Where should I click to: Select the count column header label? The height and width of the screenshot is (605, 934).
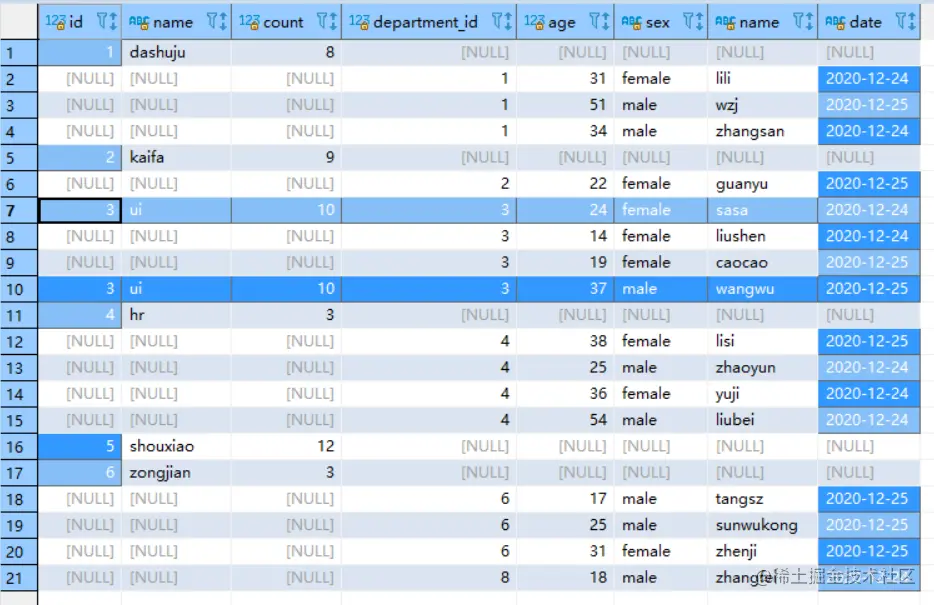[x=283, y=22]
